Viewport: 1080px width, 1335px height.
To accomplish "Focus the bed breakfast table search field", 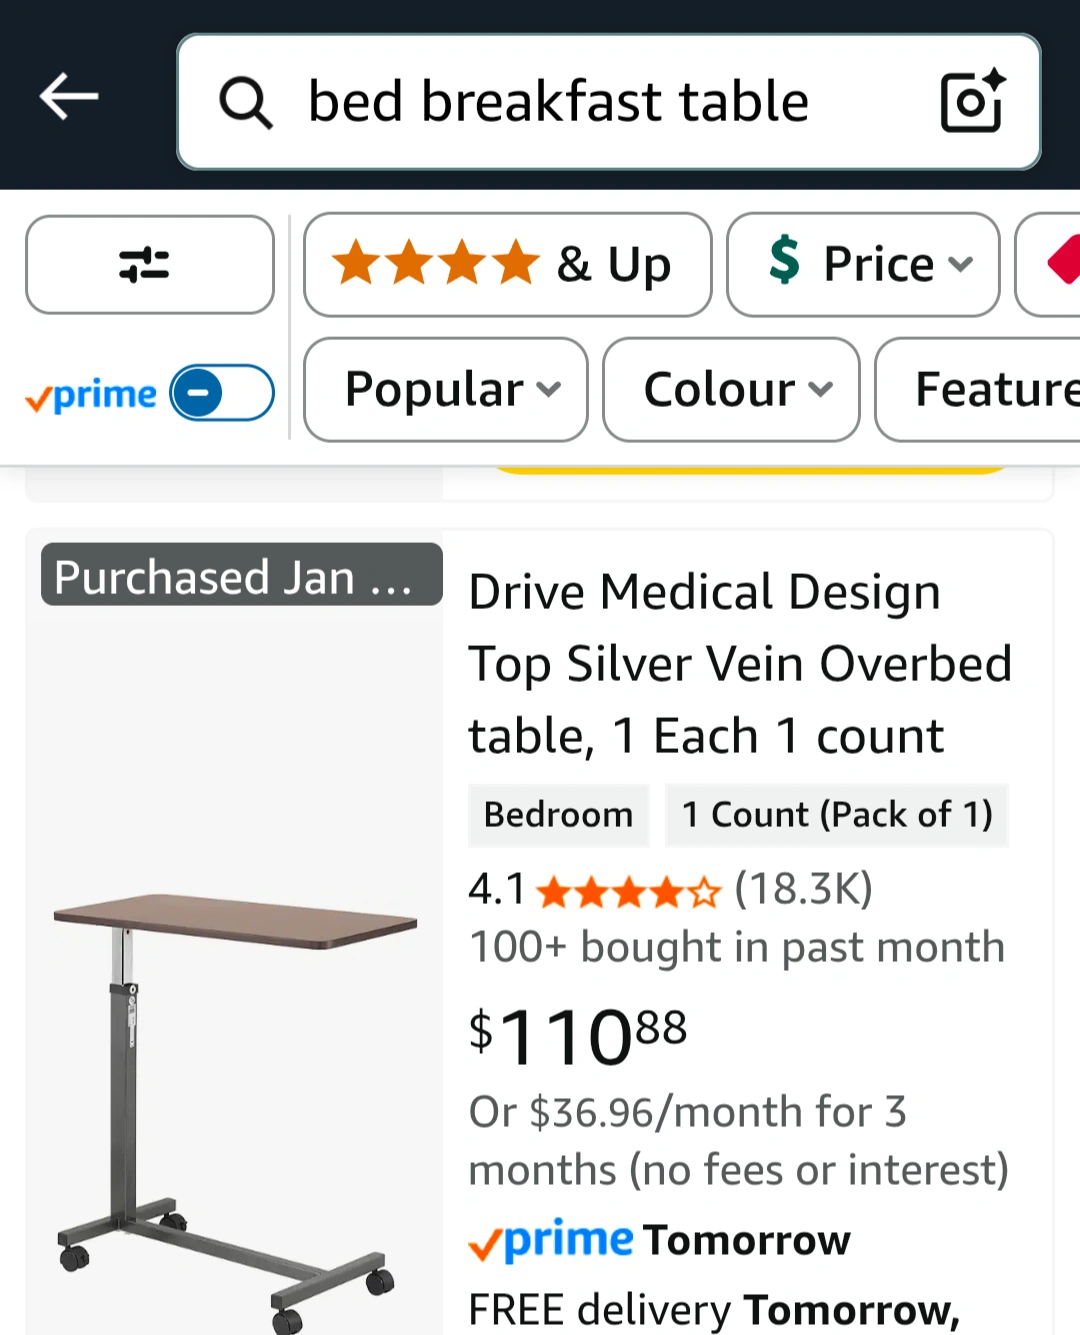I will [x=609, y=102].
